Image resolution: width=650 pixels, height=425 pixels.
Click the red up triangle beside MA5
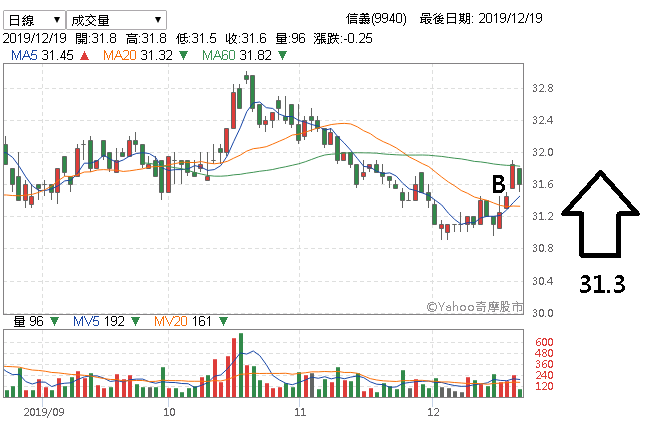tap(85, 56)
